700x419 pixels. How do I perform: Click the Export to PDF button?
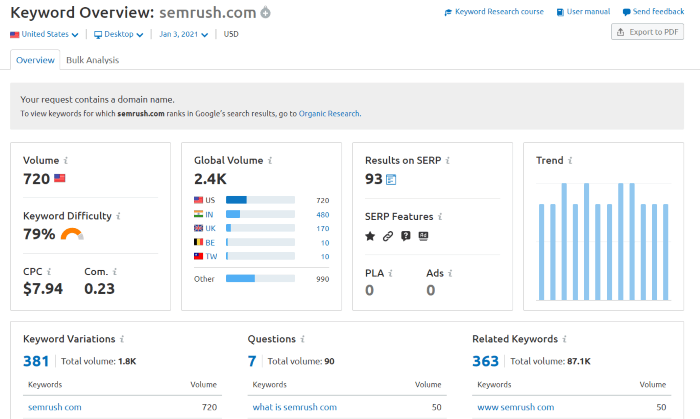coord(647,32)
